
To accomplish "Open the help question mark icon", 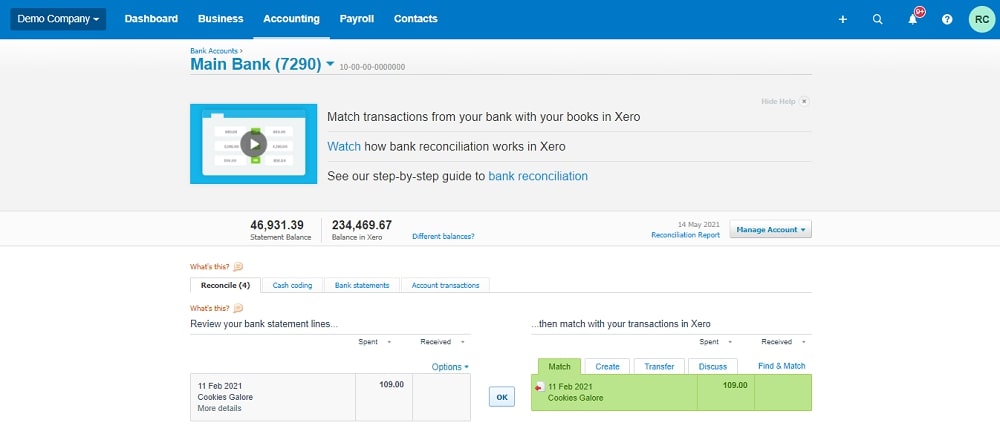I will (947, 19).
